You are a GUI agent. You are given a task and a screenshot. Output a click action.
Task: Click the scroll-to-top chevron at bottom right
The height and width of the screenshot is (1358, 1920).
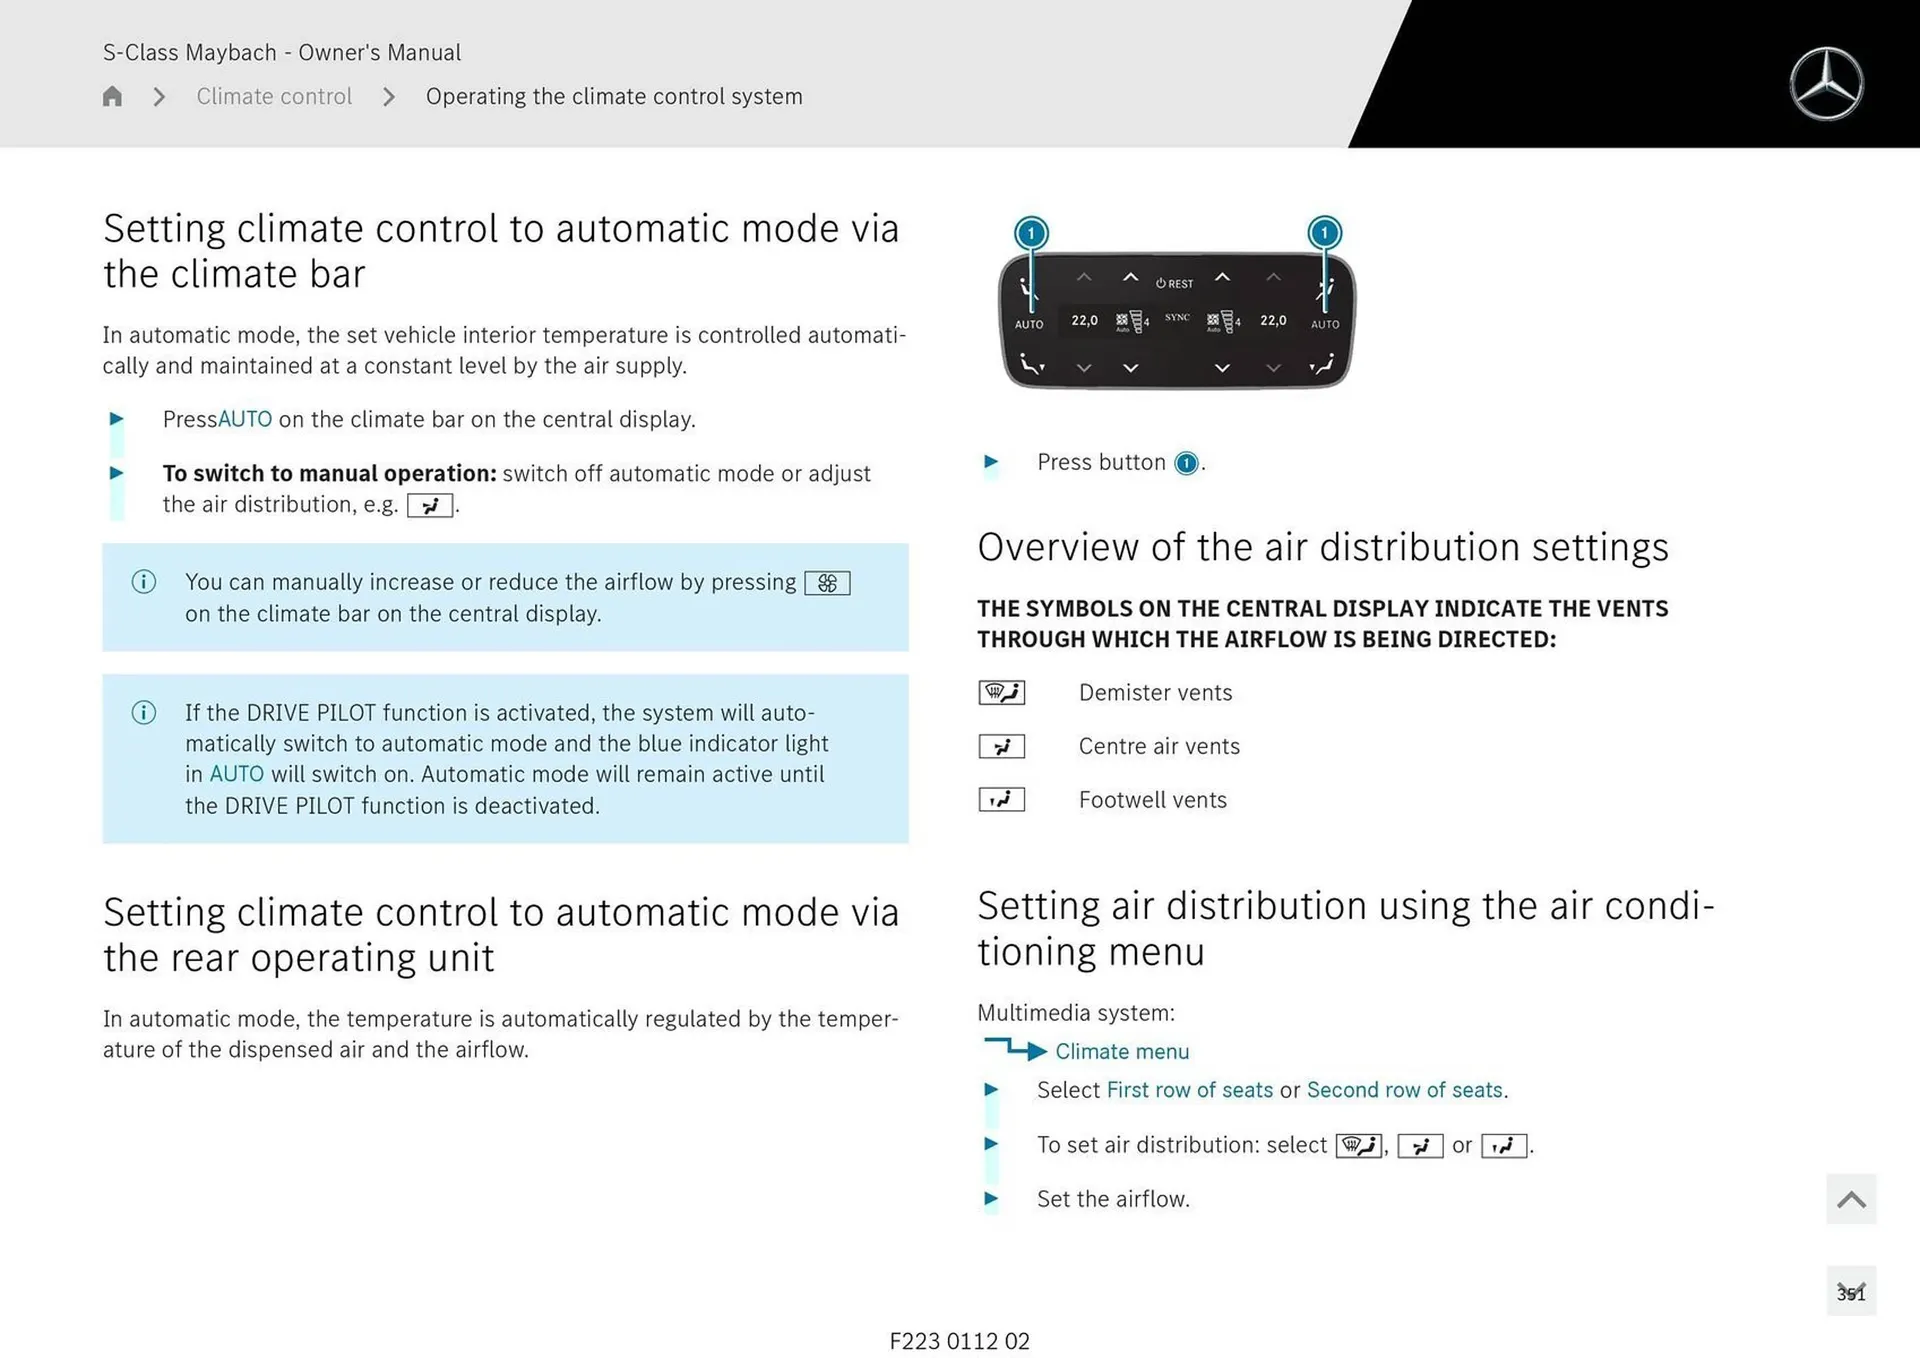tap(1851, 1199)
